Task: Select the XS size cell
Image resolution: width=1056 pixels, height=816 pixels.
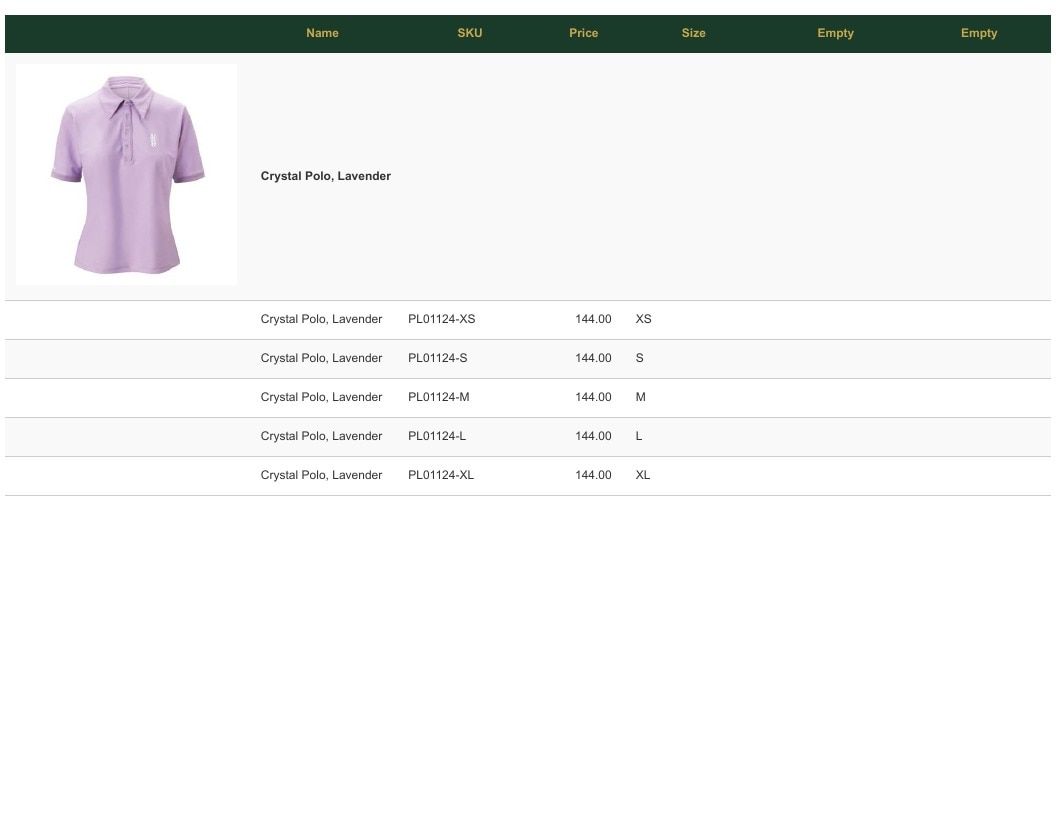Action: 643,319
